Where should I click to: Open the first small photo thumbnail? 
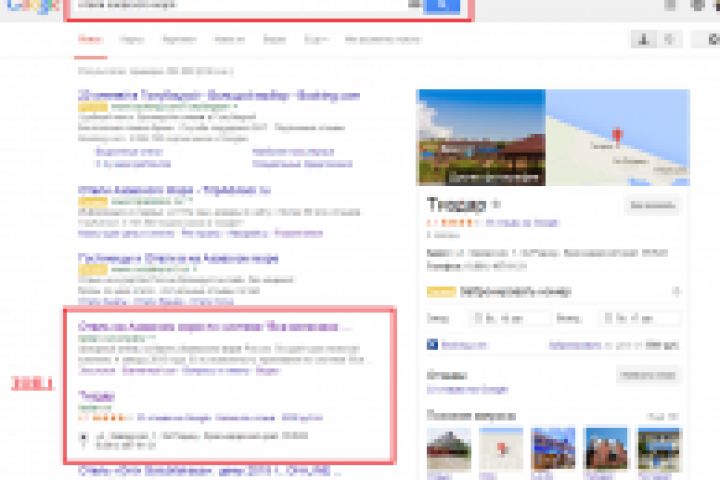[x=449, y=449]
